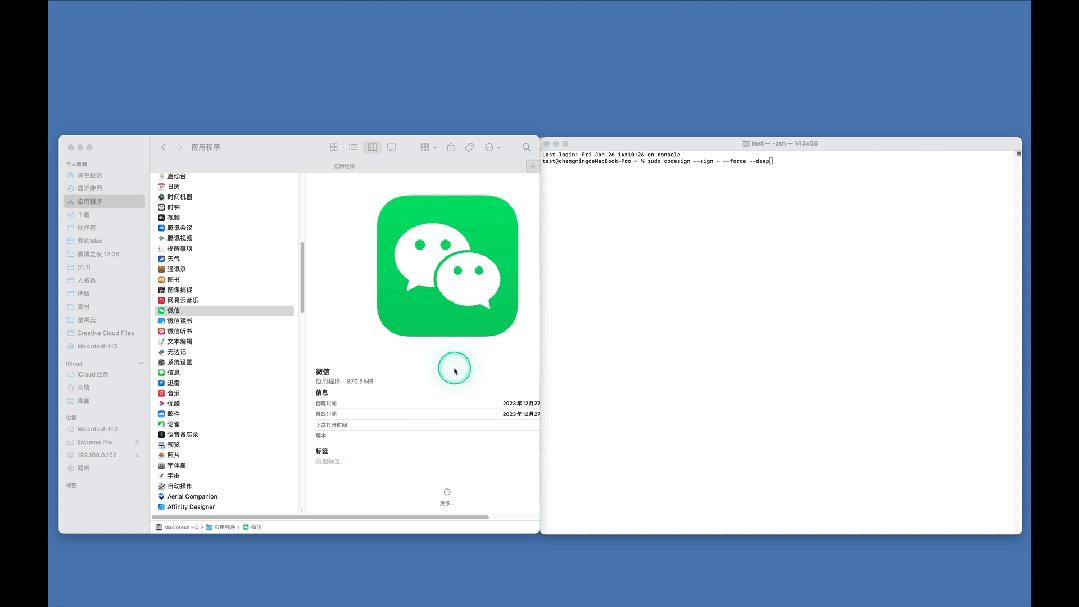Eject the Extreme Pro drive
This screenshot has height=607, width=1079.
[x=137, y=442]
